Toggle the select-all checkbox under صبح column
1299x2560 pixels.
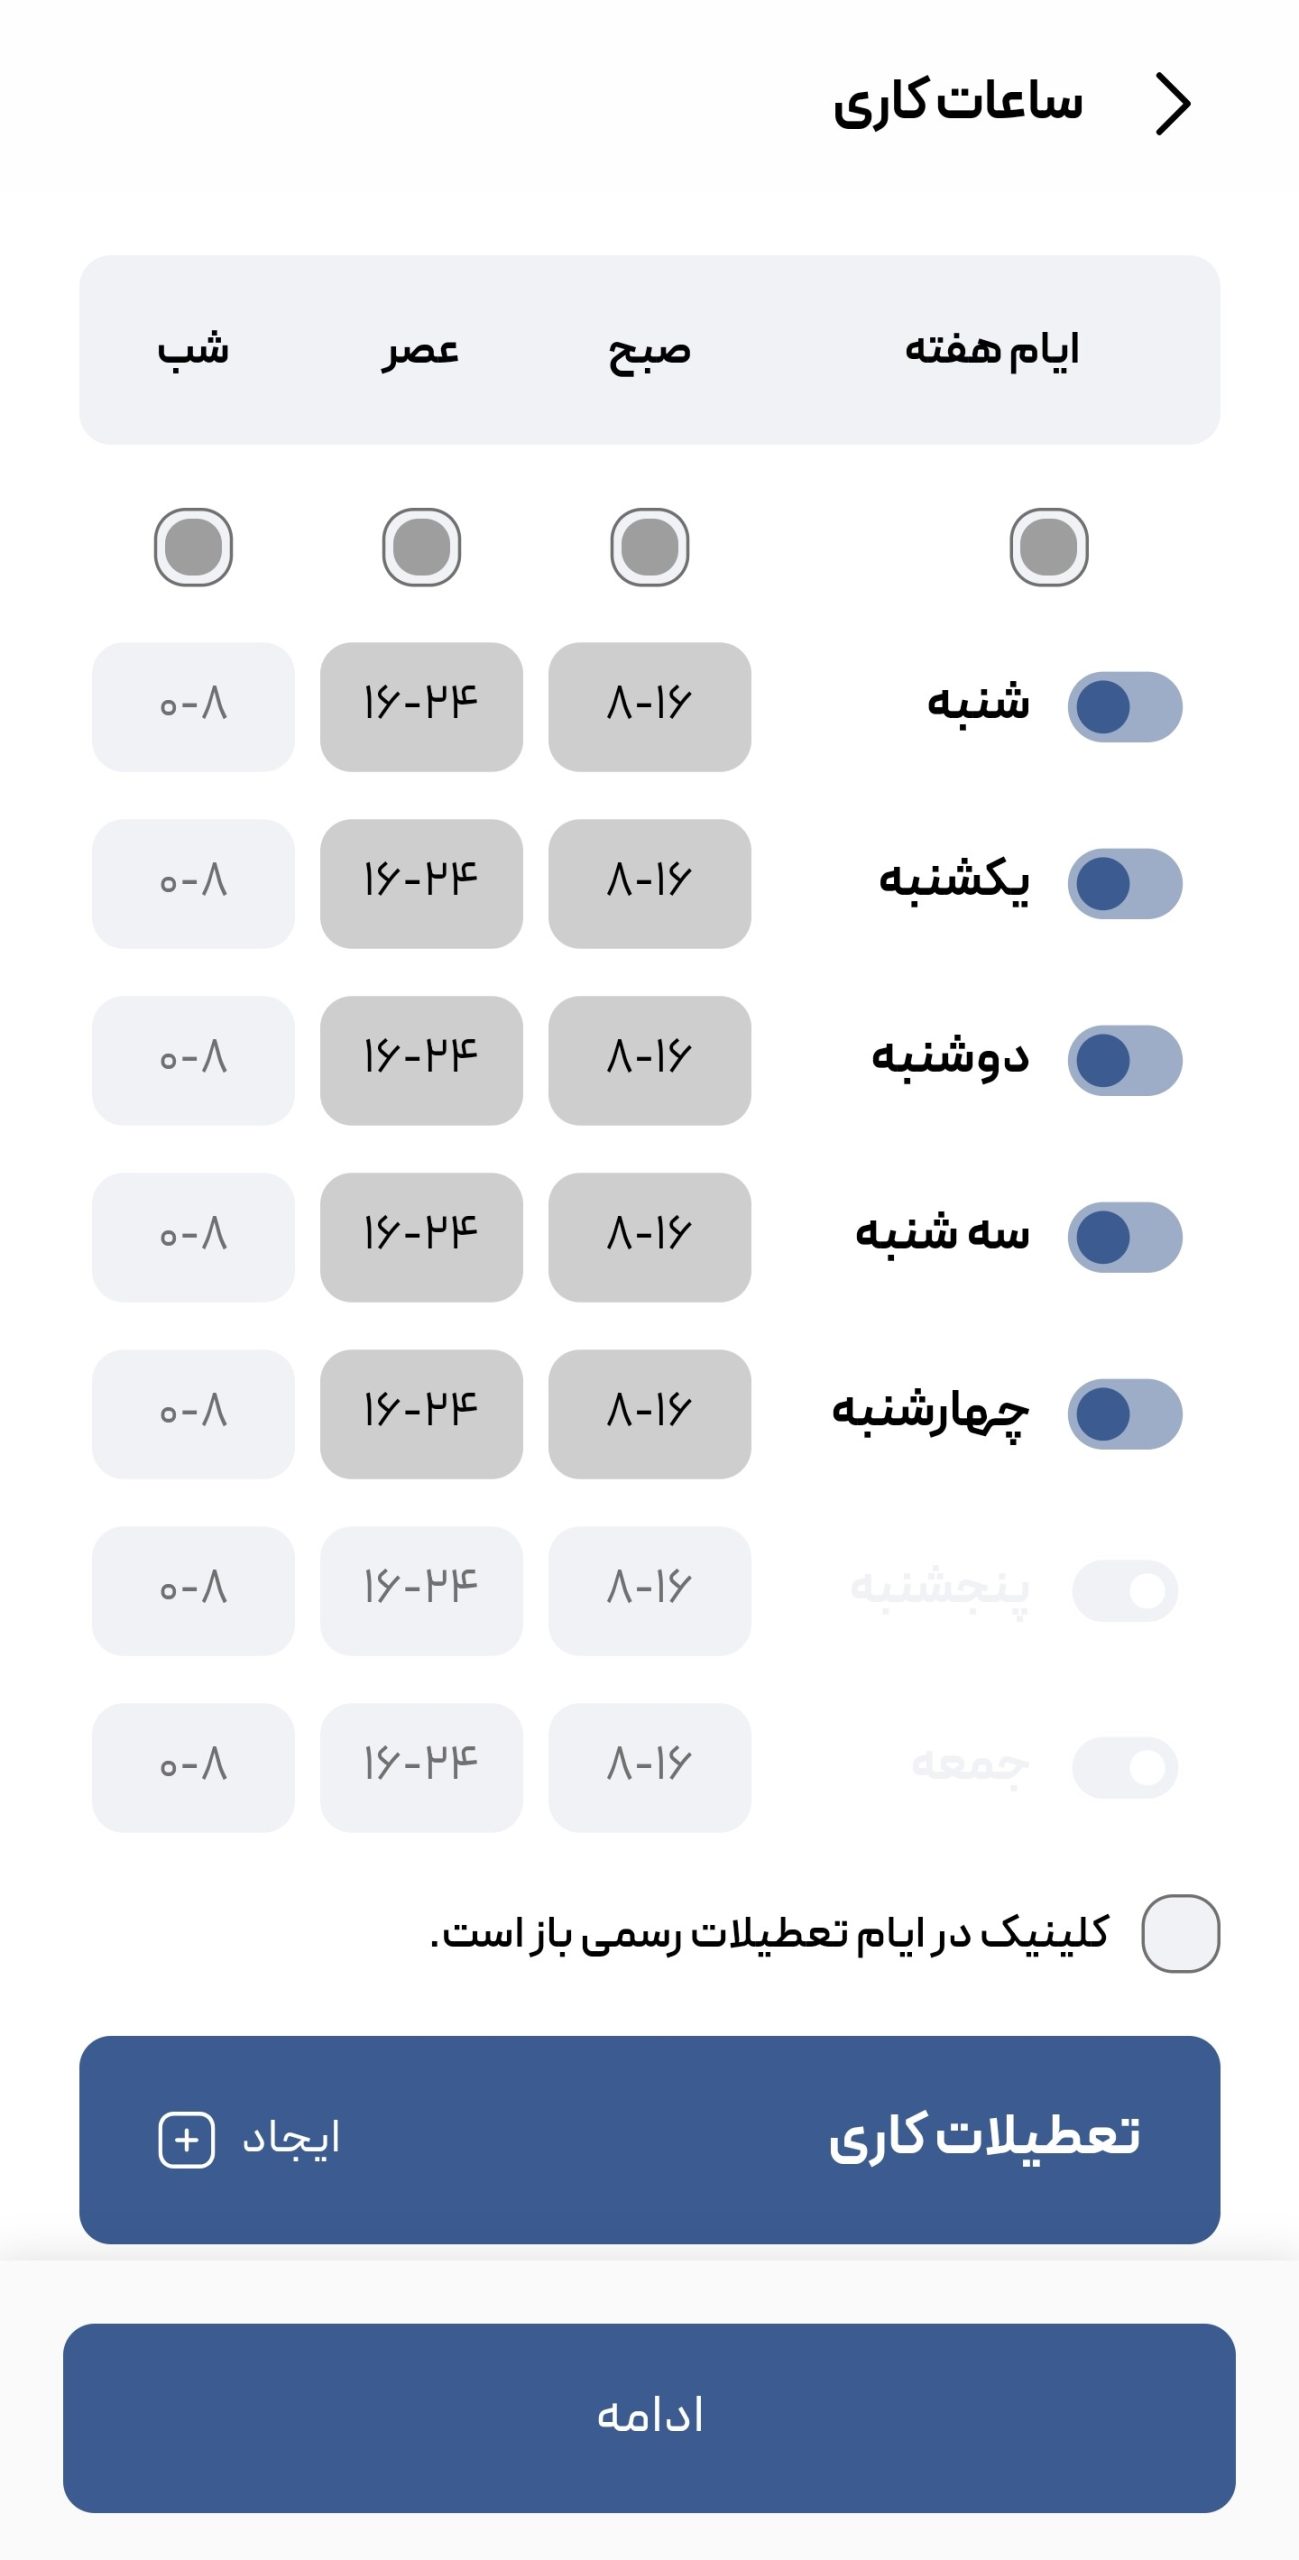[650, 547]
